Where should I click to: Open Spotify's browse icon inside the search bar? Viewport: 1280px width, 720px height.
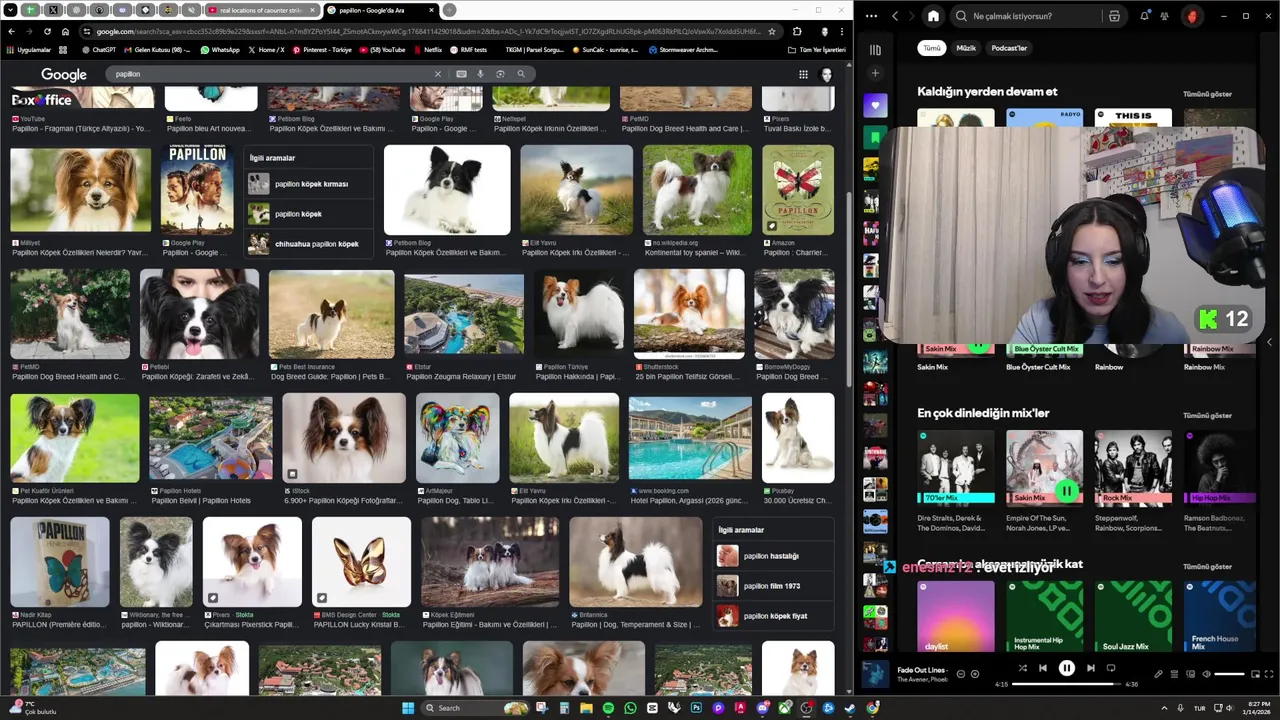[1114, 16]
